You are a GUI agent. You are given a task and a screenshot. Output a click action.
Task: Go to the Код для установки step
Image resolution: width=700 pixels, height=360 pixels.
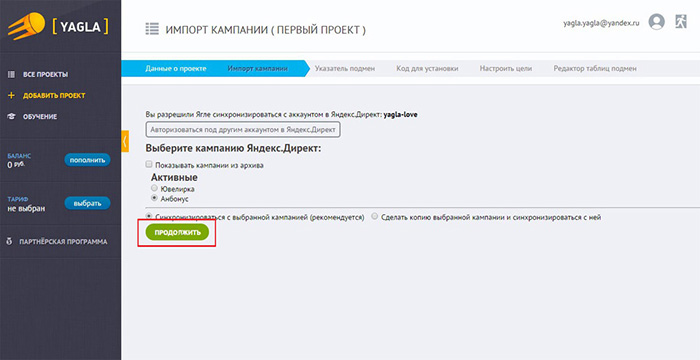click(x=427, y=69)
